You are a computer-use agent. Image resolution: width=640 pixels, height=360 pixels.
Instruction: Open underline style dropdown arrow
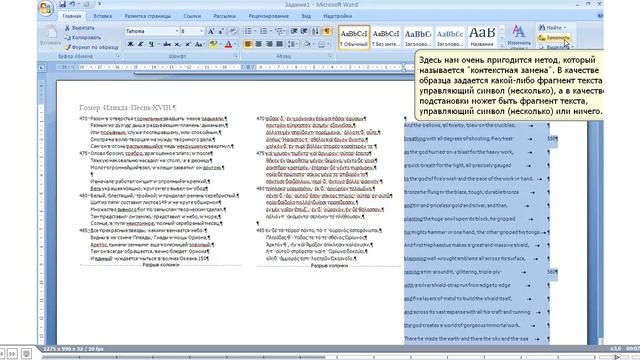pyautogui.click(x=158, y=44)
